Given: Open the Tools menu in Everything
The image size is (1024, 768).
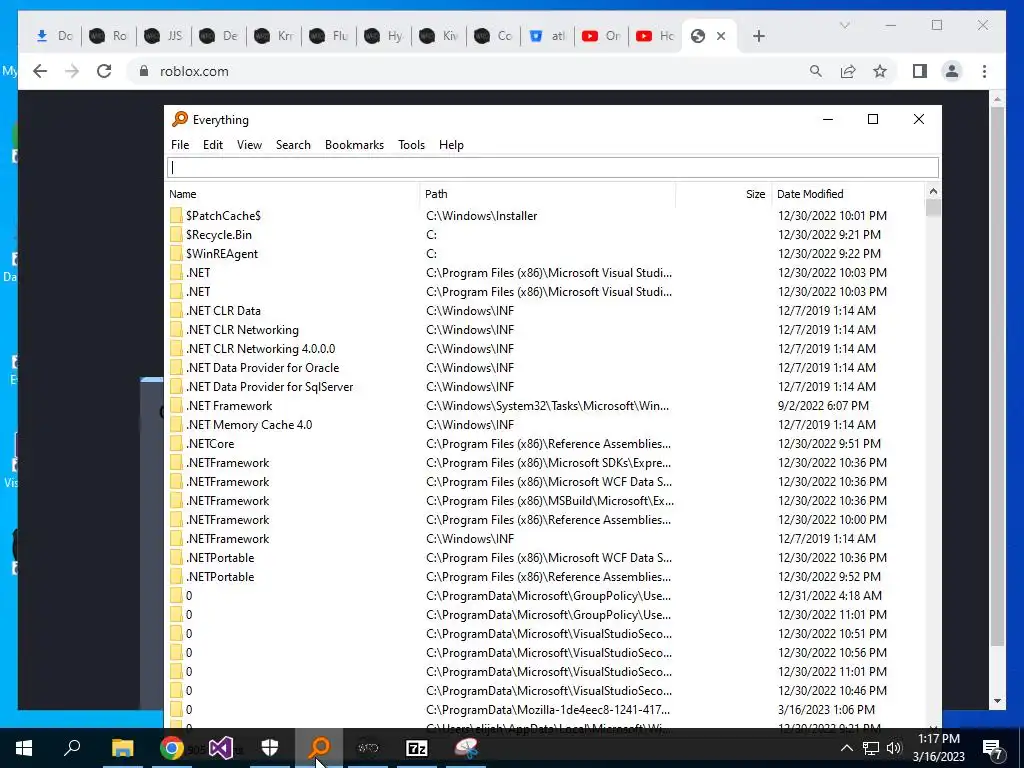Looking at the screenshot, I should 411,145.
